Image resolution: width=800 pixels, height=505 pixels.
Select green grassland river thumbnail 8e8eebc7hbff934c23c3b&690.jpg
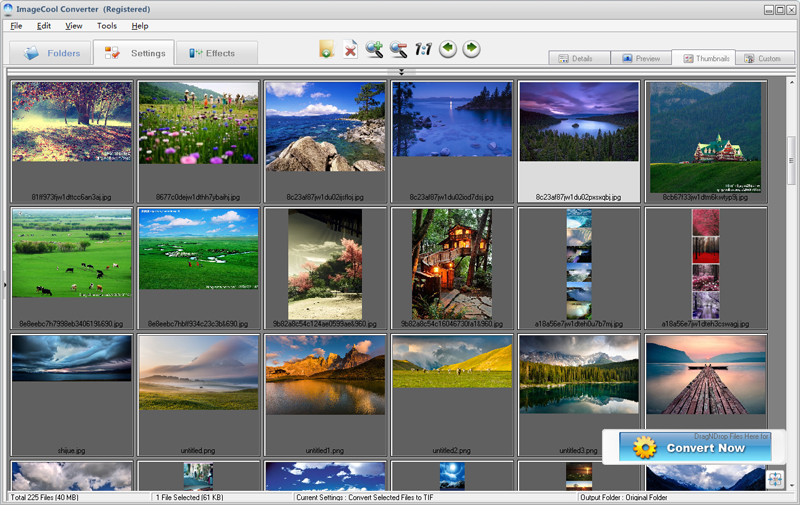[198, 268]
